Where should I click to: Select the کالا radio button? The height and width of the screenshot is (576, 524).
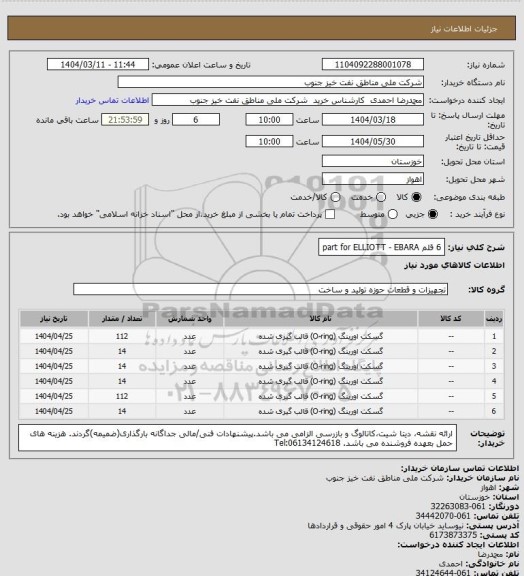click(416, 197)
